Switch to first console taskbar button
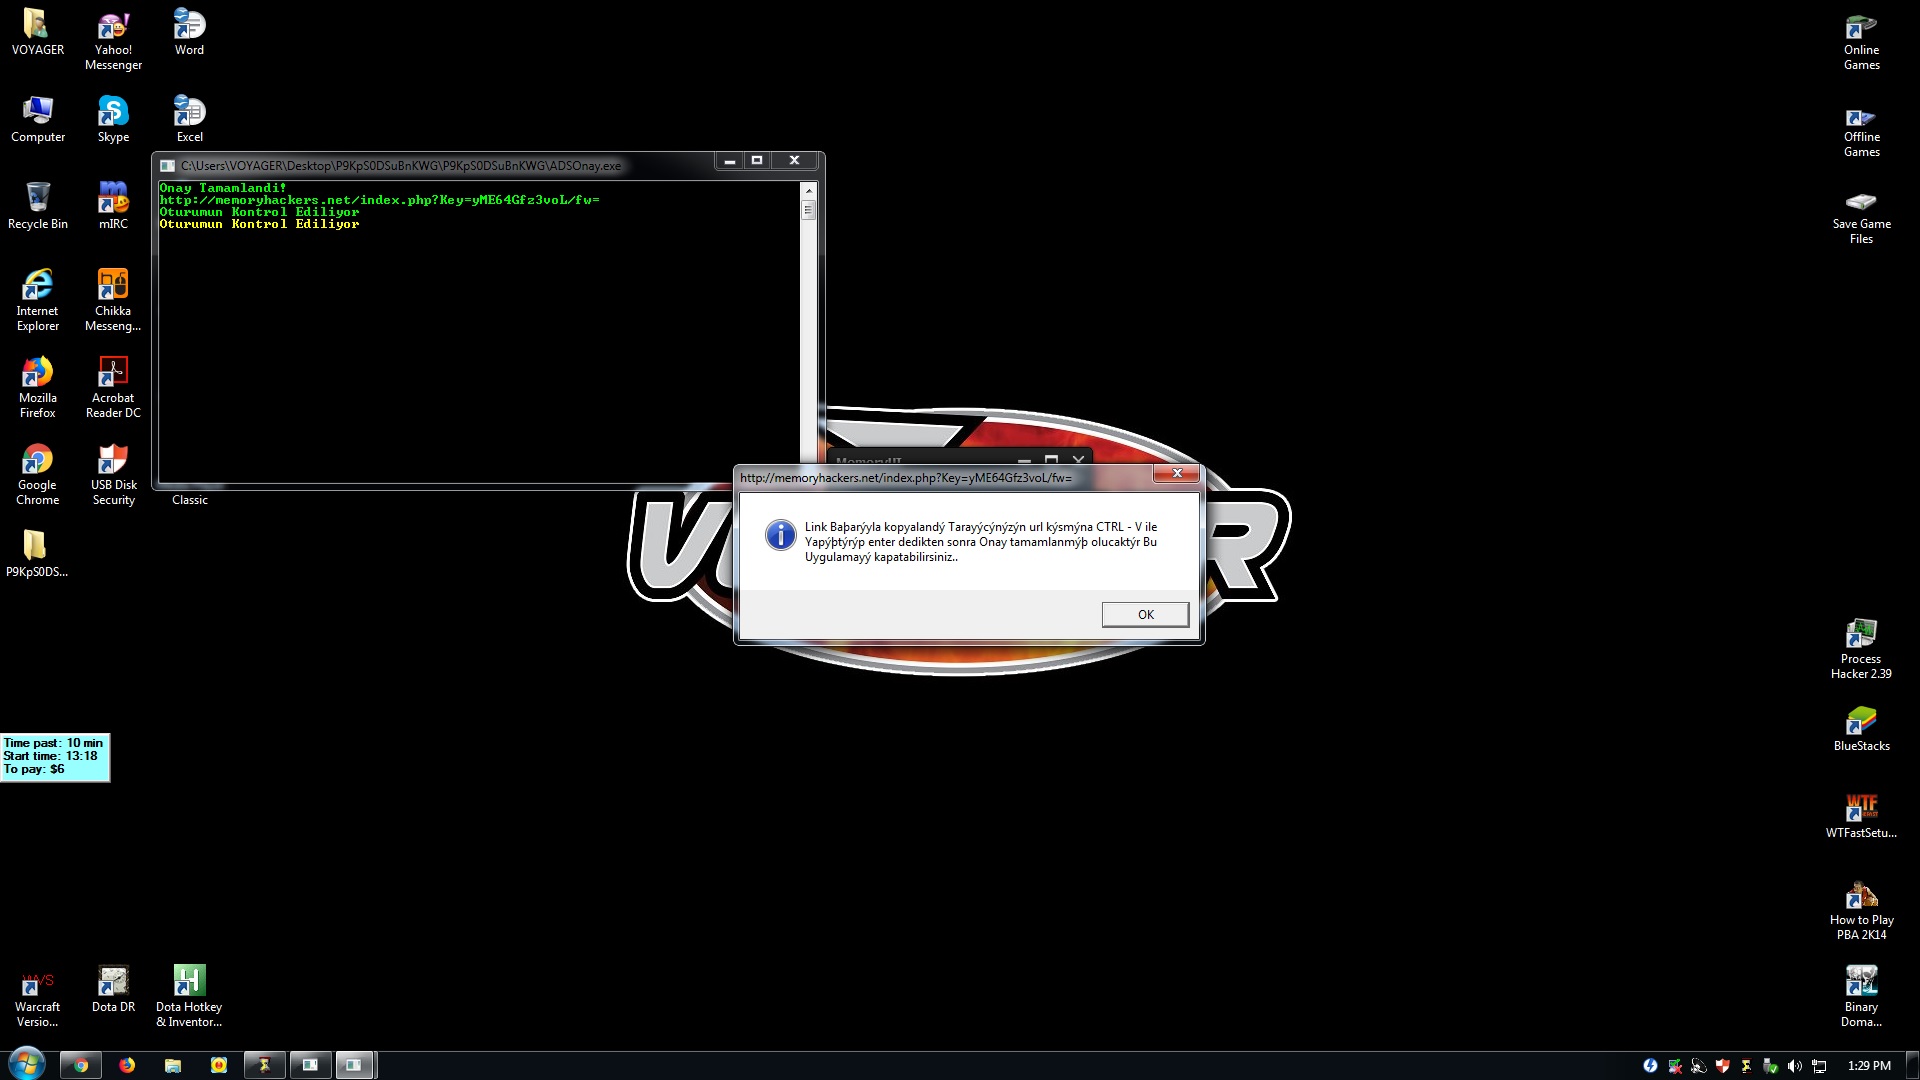Viewport: 1920px width, 1080px height. point(310,1065)
